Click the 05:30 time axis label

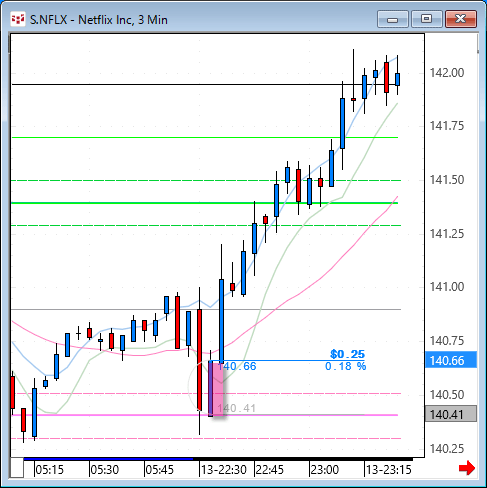[x=105, y=470]
